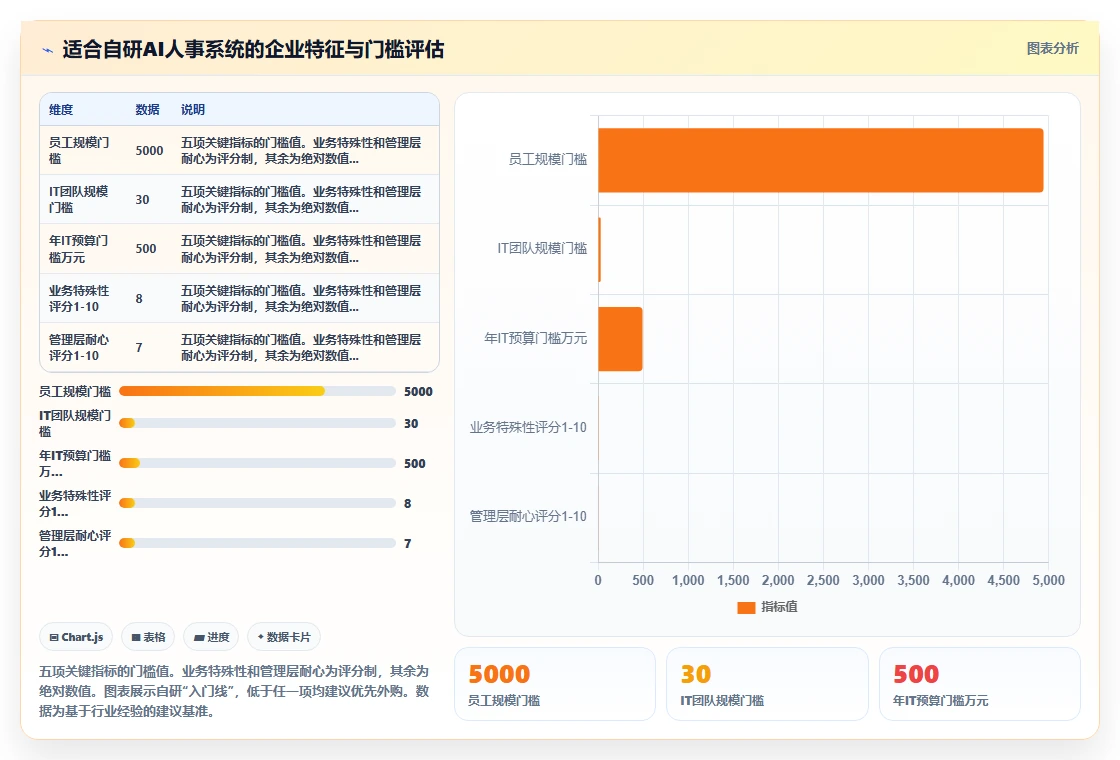Viewport: 1120px width, 760px height.
Task: Click the 管理层耐心评分 progress bar
Action: coord(257,544)
